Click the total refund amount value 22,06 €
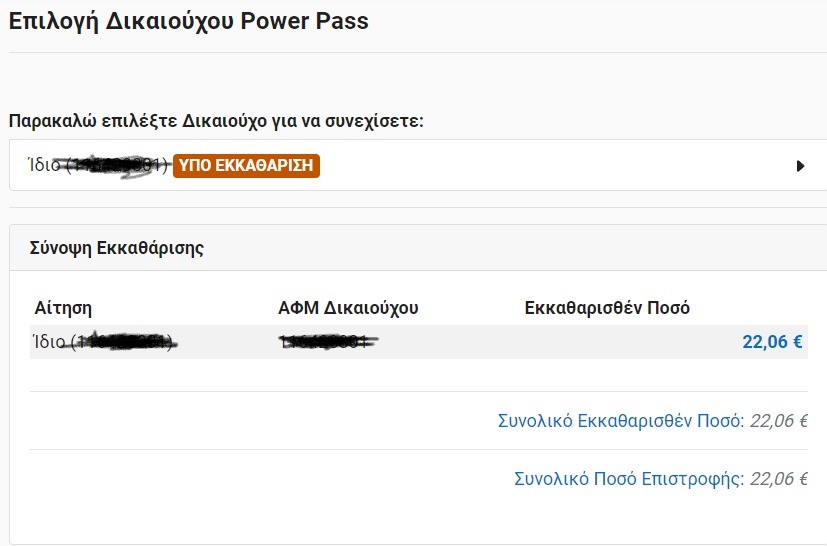 (x=778, y=479)
